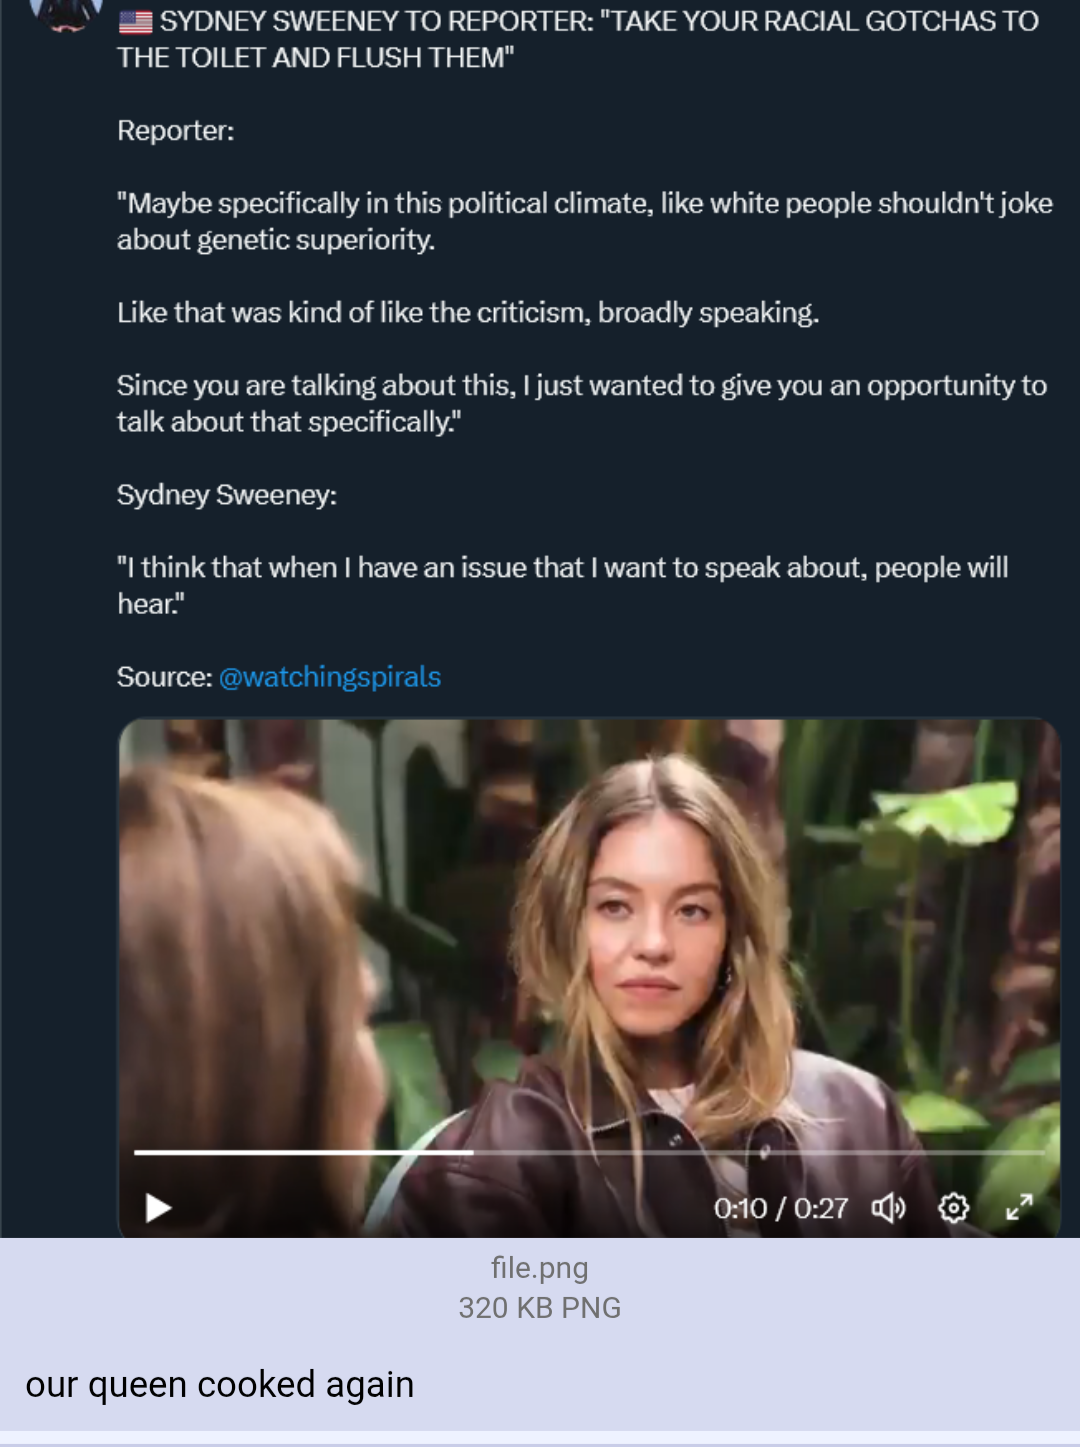
Task: Click the "SYDNEY SWEENEY TO REPORTER" headline text
Action: point(598,21)
